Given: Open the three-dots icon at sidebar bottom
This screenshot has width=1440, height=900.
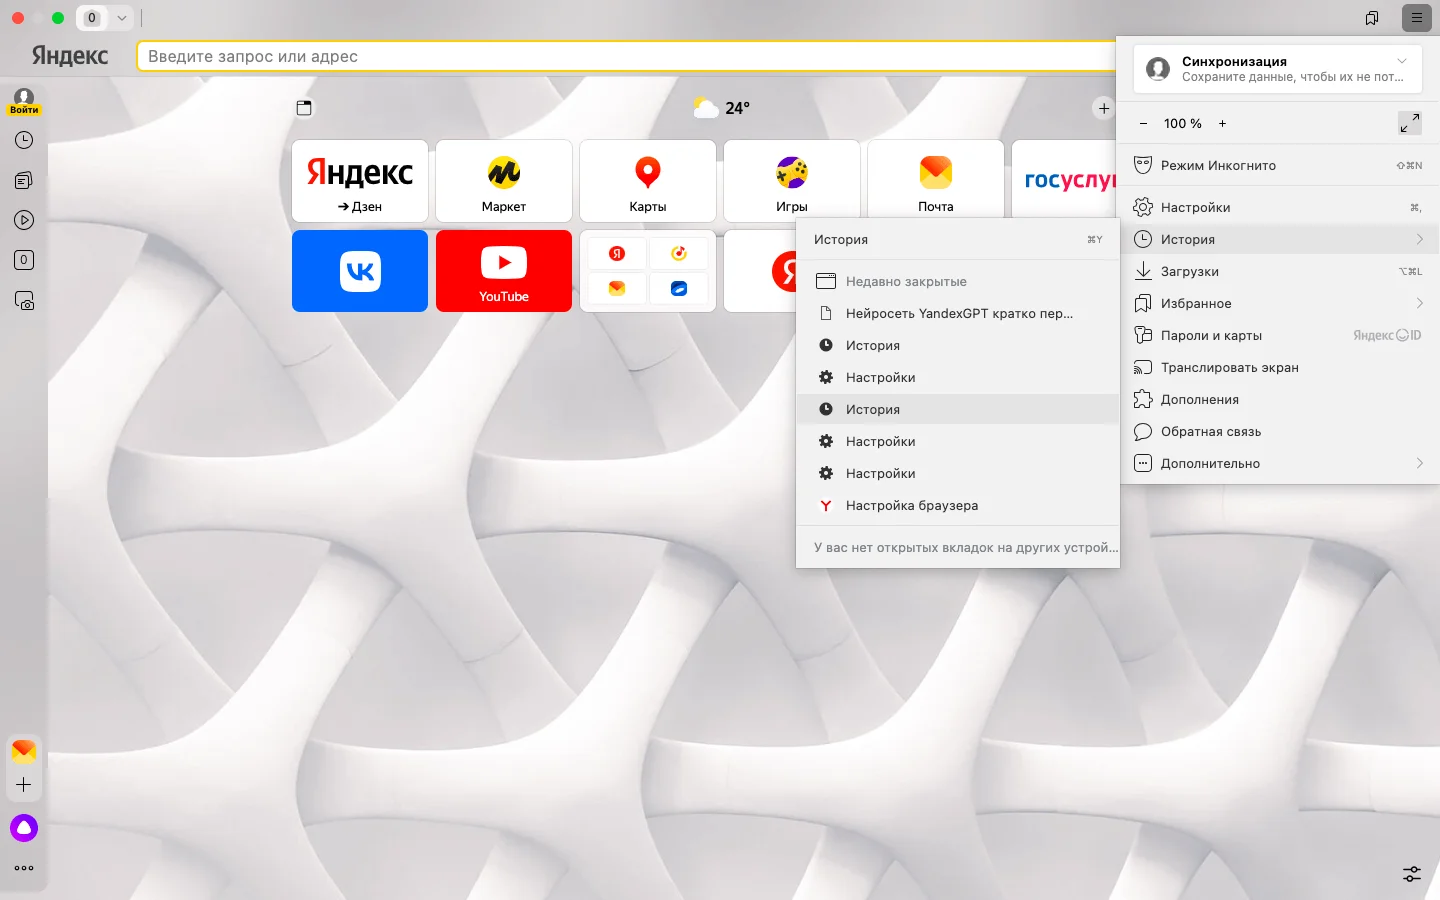Looking at the screenshot, I should (24, 868).
